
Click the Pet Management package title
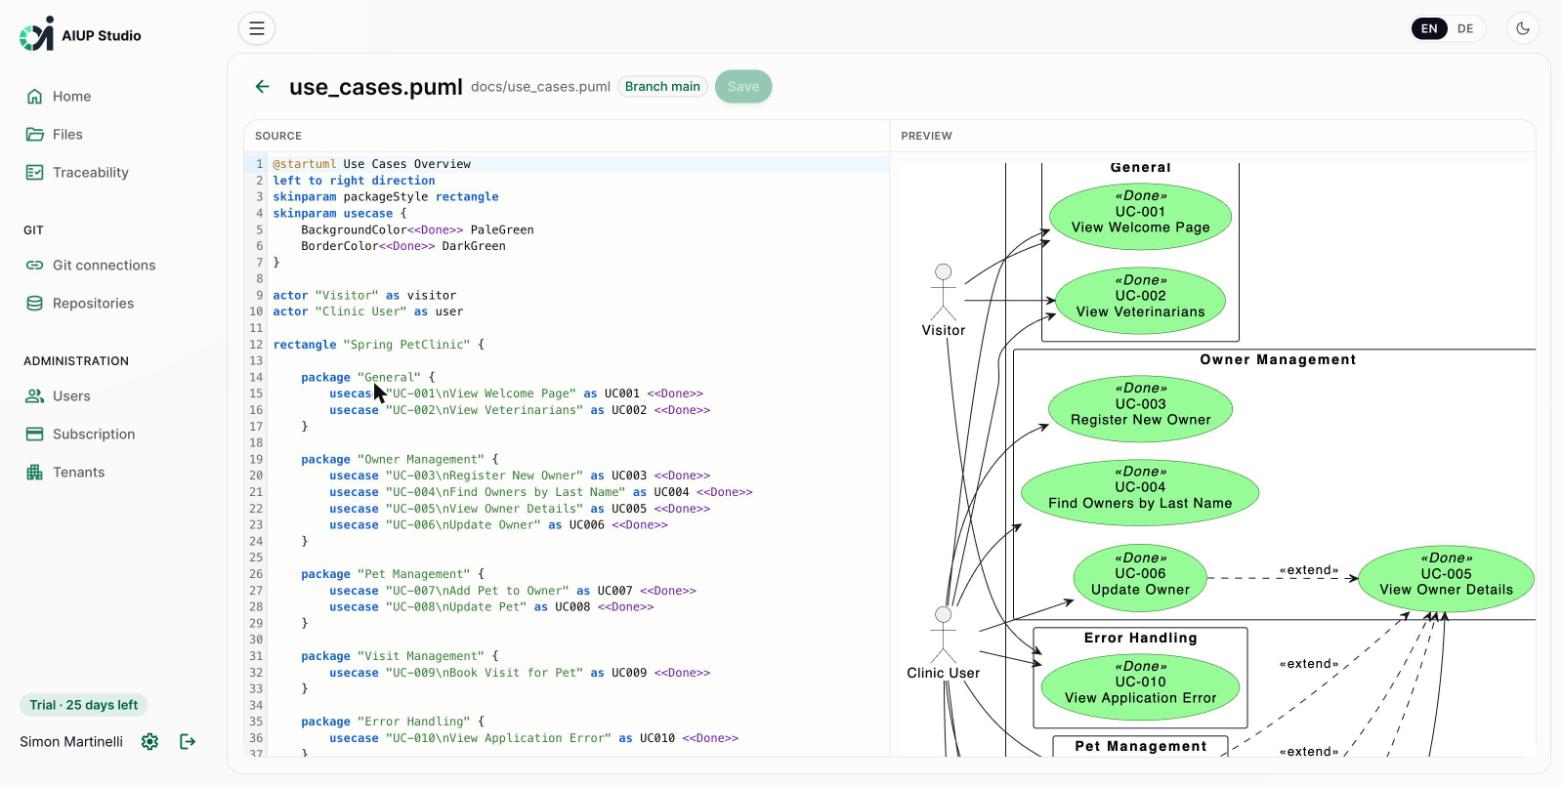1140,746
